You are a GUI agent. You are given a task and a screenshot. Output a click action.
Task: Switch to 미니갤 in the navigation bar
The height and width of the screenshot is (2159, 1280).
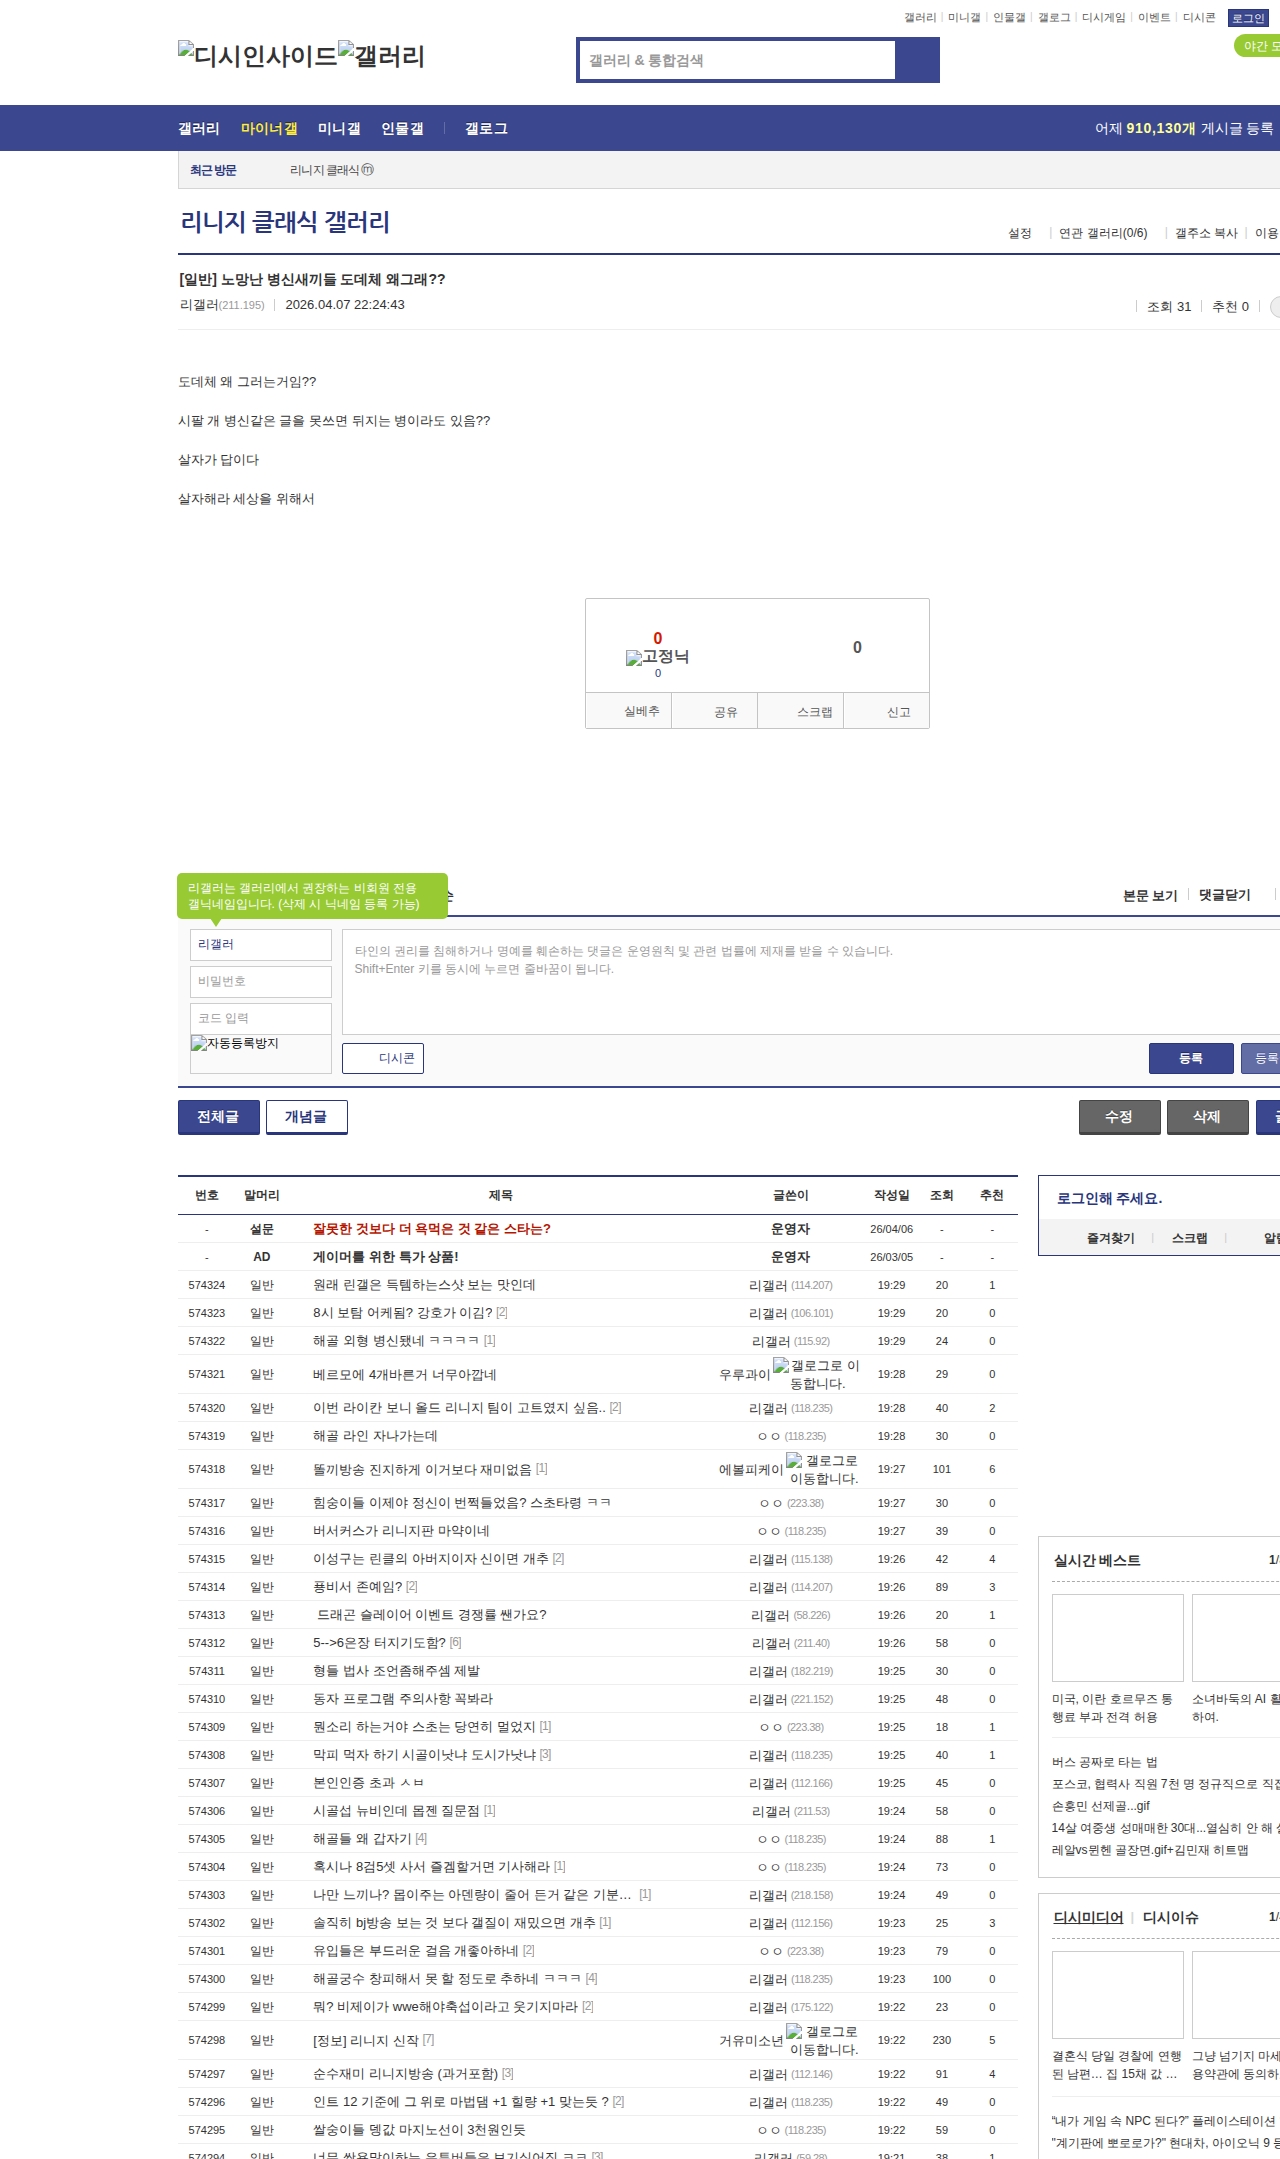point(339,129)
